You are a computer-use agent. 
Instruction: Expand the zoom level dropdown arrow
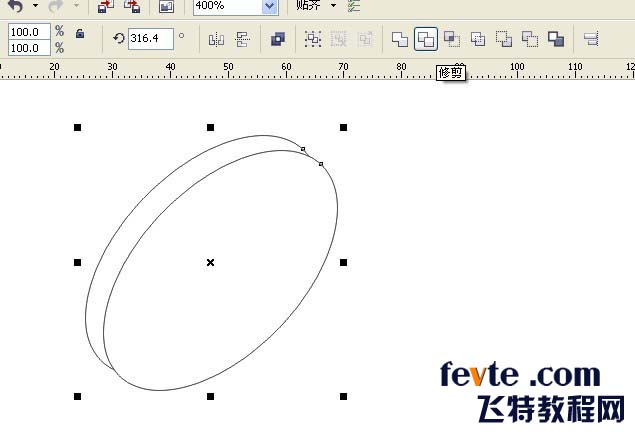coord(270,6)
